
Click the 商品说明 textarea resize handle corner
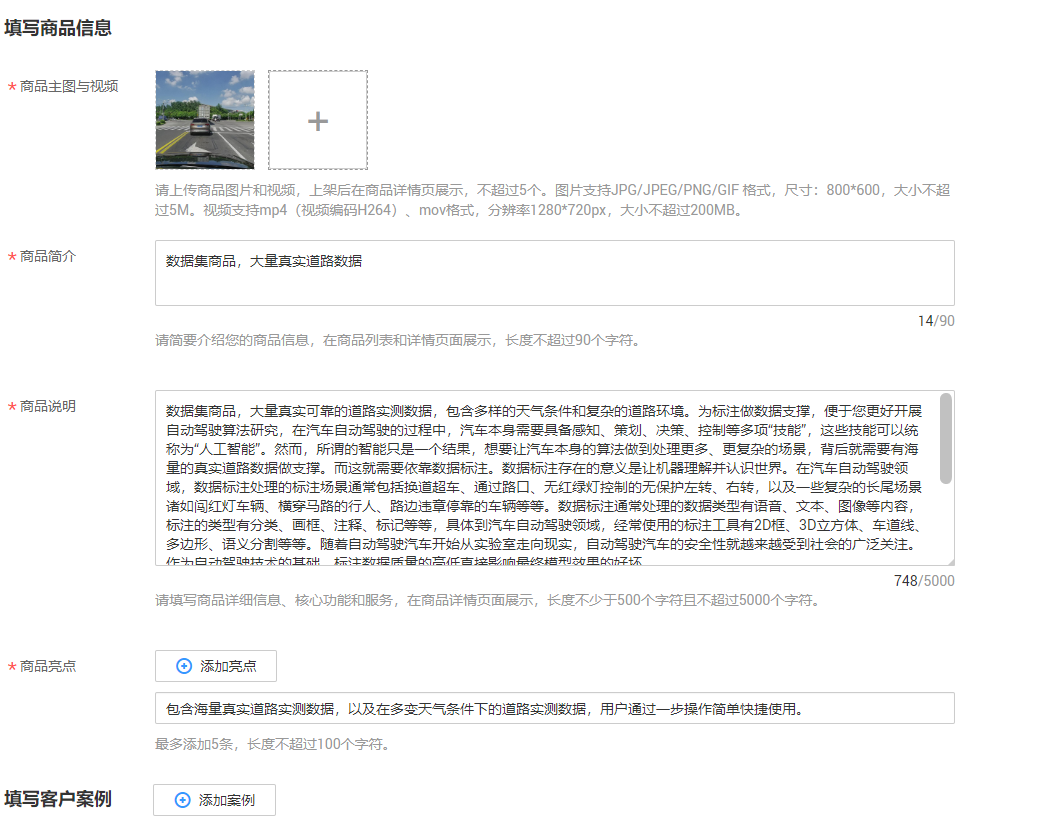click(950, 562)
